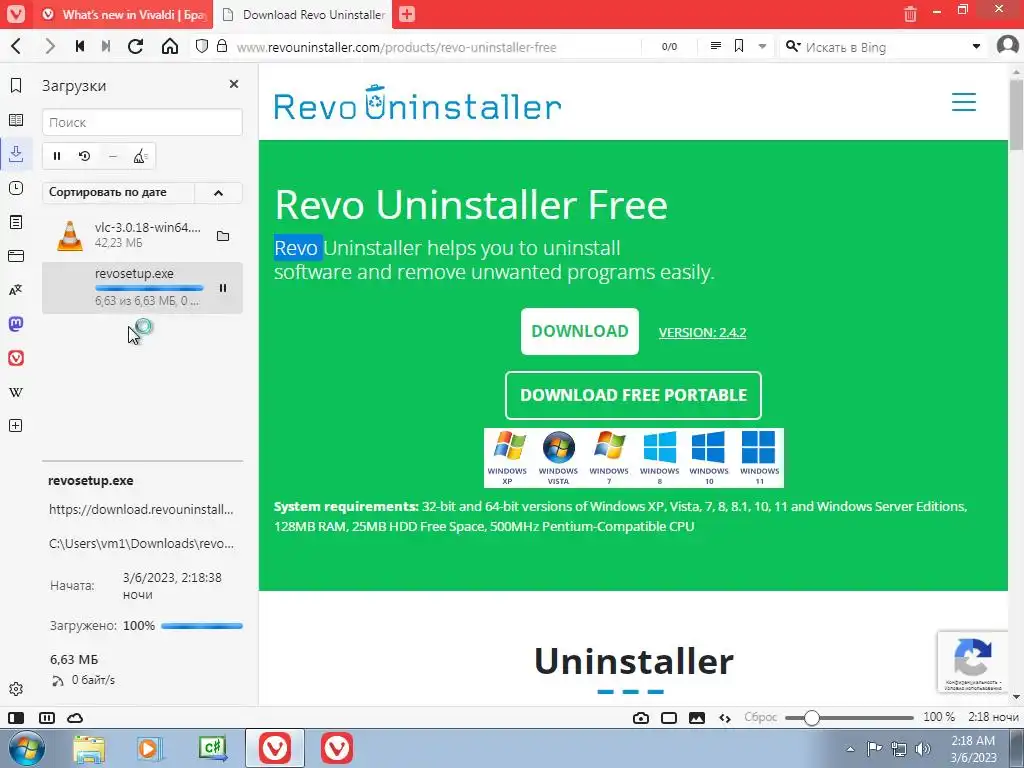Screen dimensions: 1024x768
Task: Open Vivaldi web panel in sidebar
Action: pyautogui.click(x=16, y=358)
